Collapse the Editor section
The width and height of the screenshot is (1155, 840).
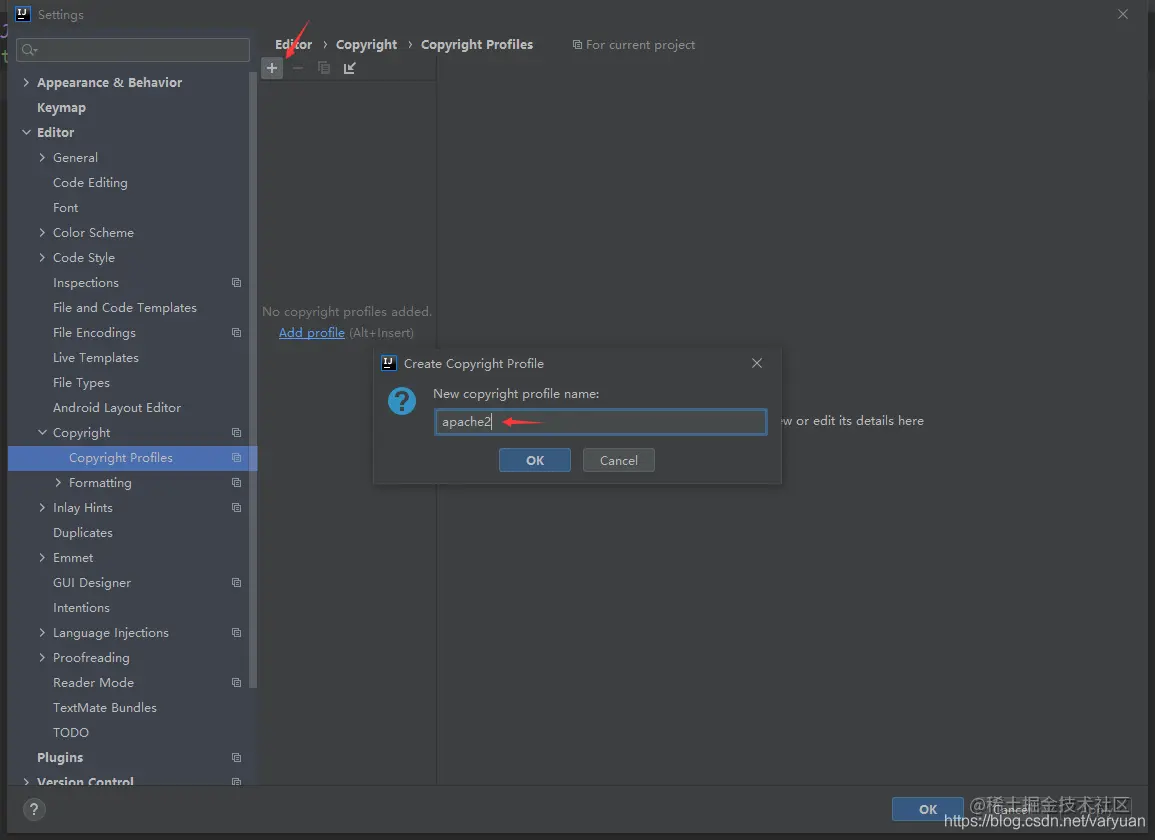[27, 132]
